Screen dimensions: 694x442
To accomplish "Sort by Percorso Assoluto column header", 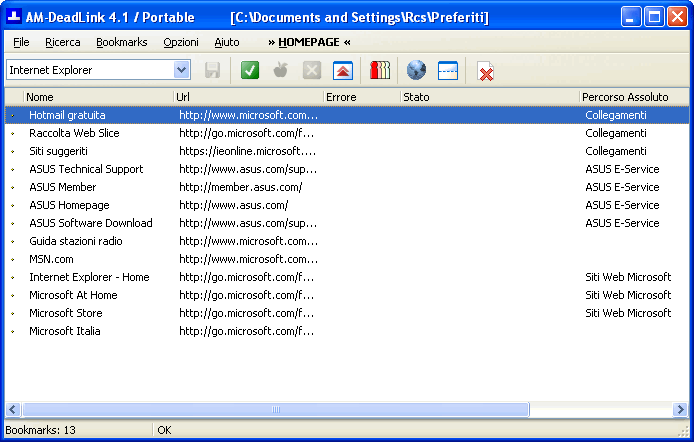I will pos(634,97).
